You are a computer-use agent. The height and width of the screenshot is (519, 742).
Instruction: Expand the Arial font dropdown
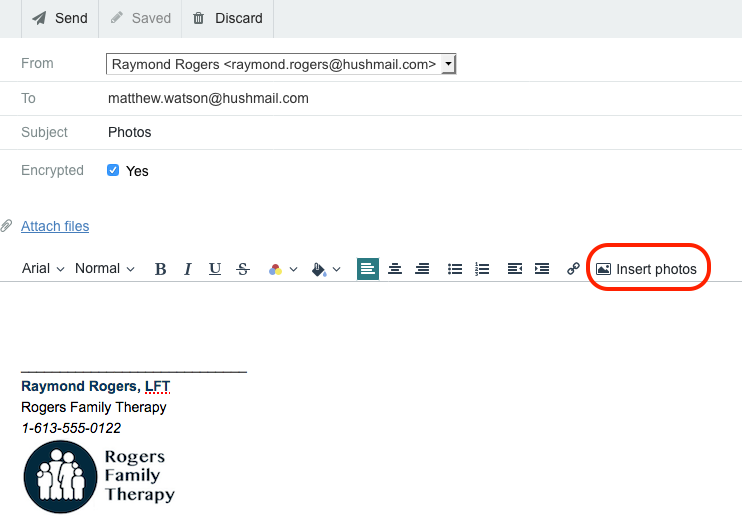pyautogui.click(x=43, y=268)
